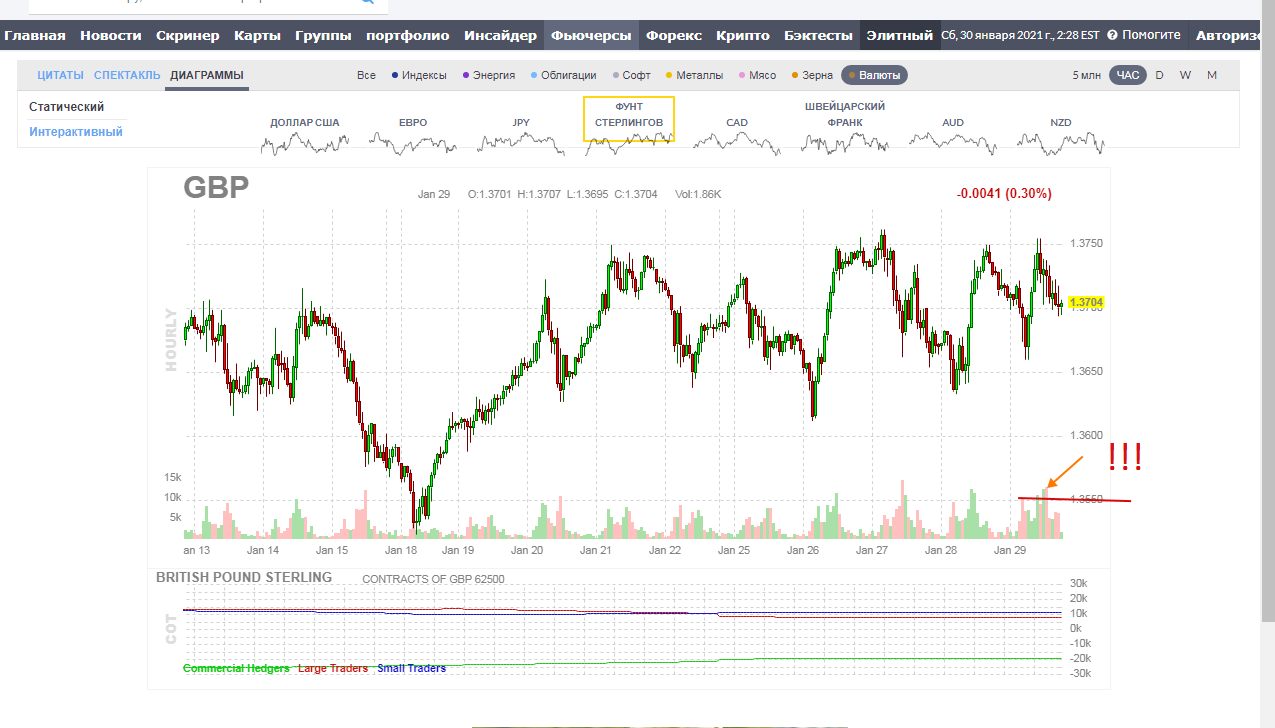Click the -0.0041 (0.30%) change value
The width and height of the screenshot is (1275, 728).
point(1004,194)
